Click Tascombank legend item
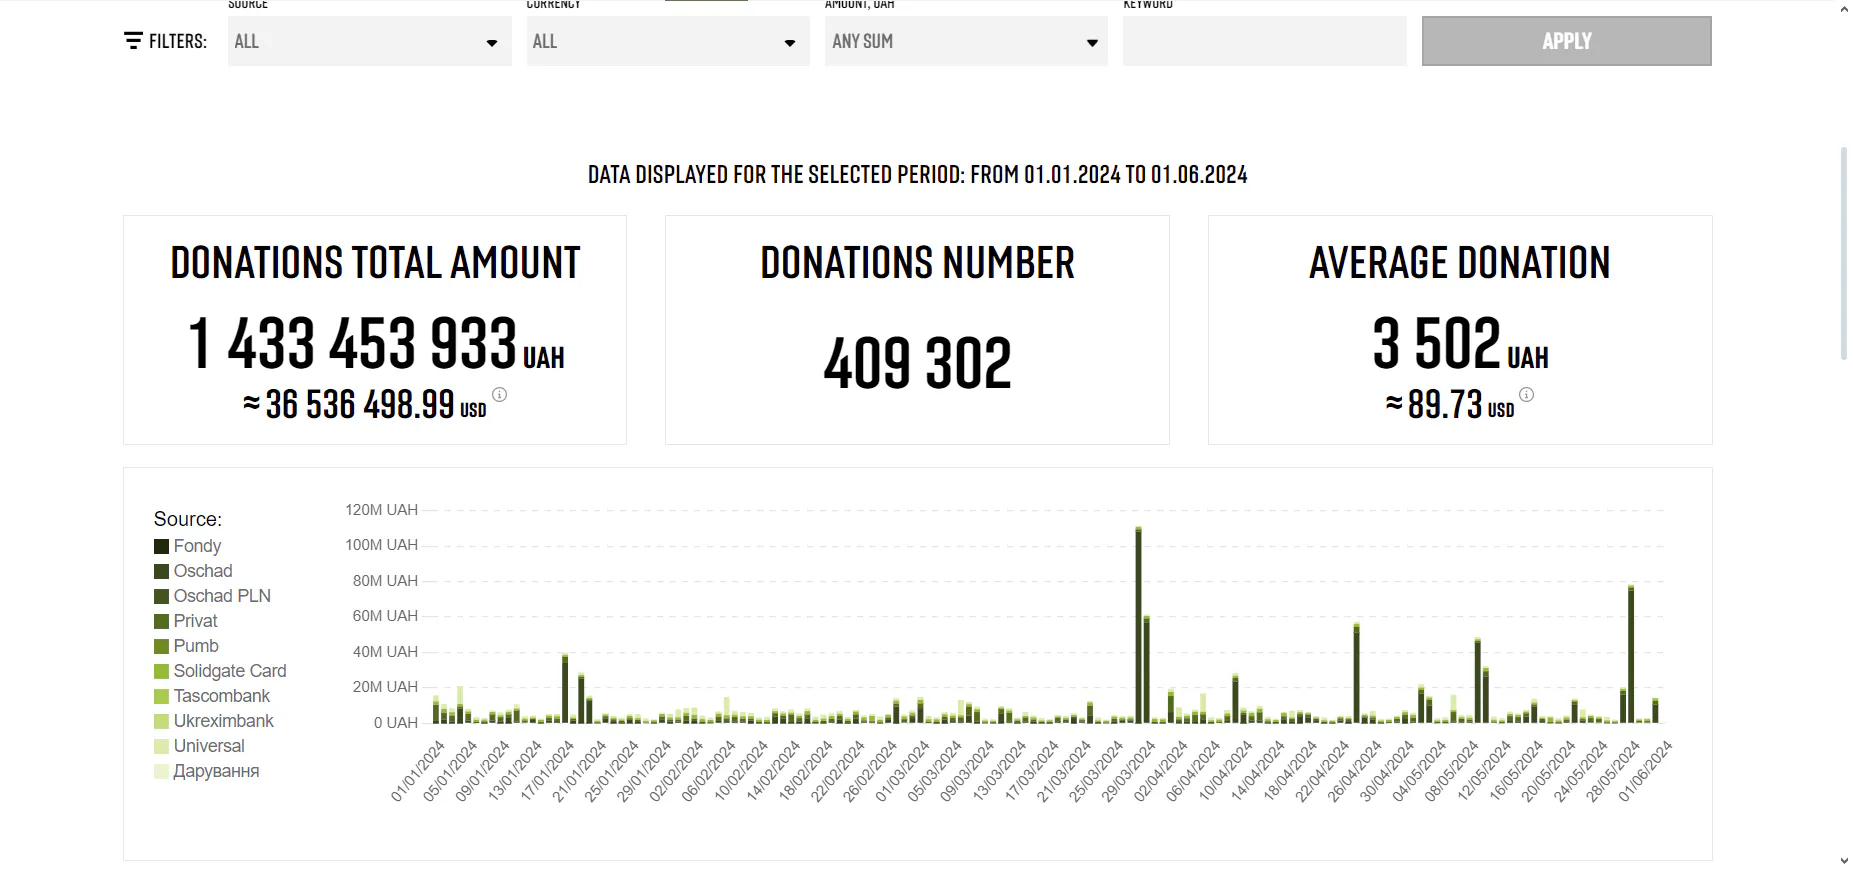Image resolution: width=1853 pixels, height=869 pixels. pos(221,696)
